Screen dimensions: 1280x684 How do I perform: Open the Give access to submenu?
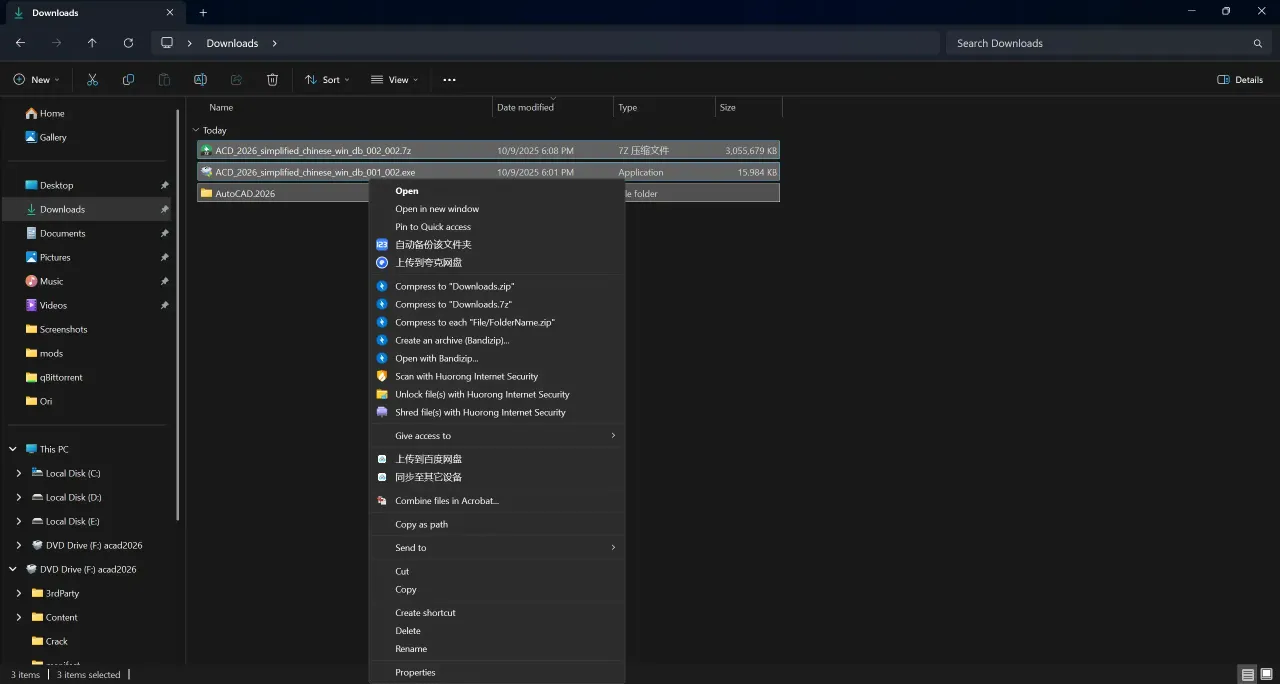[x=497, y=436]
